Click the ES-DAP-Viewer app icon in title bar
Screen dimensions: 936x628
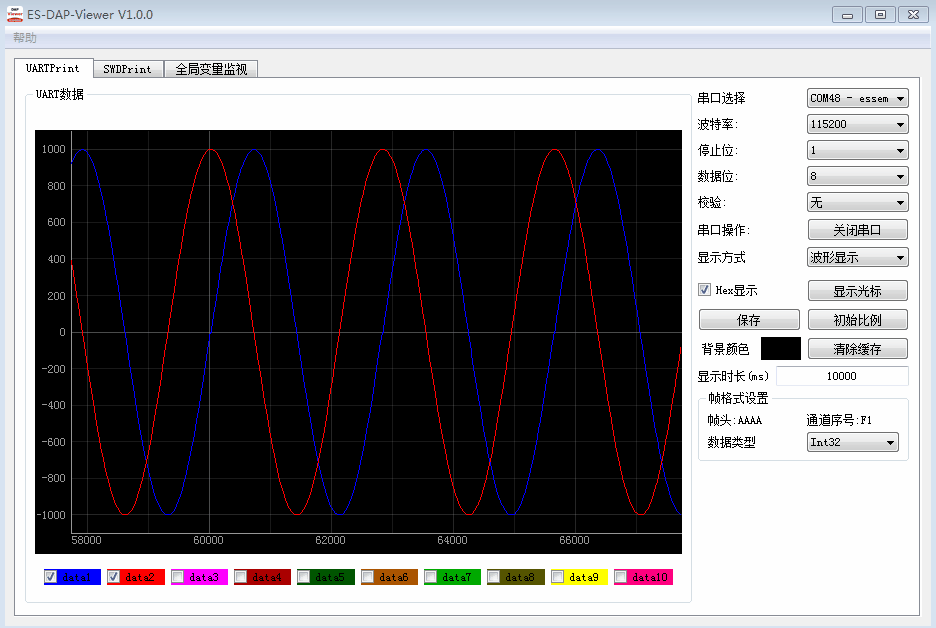click(15, 14)
